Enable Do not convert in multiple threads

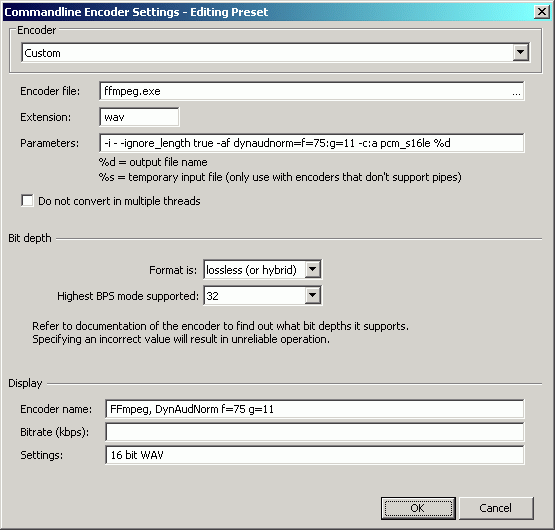coord(27,201)
